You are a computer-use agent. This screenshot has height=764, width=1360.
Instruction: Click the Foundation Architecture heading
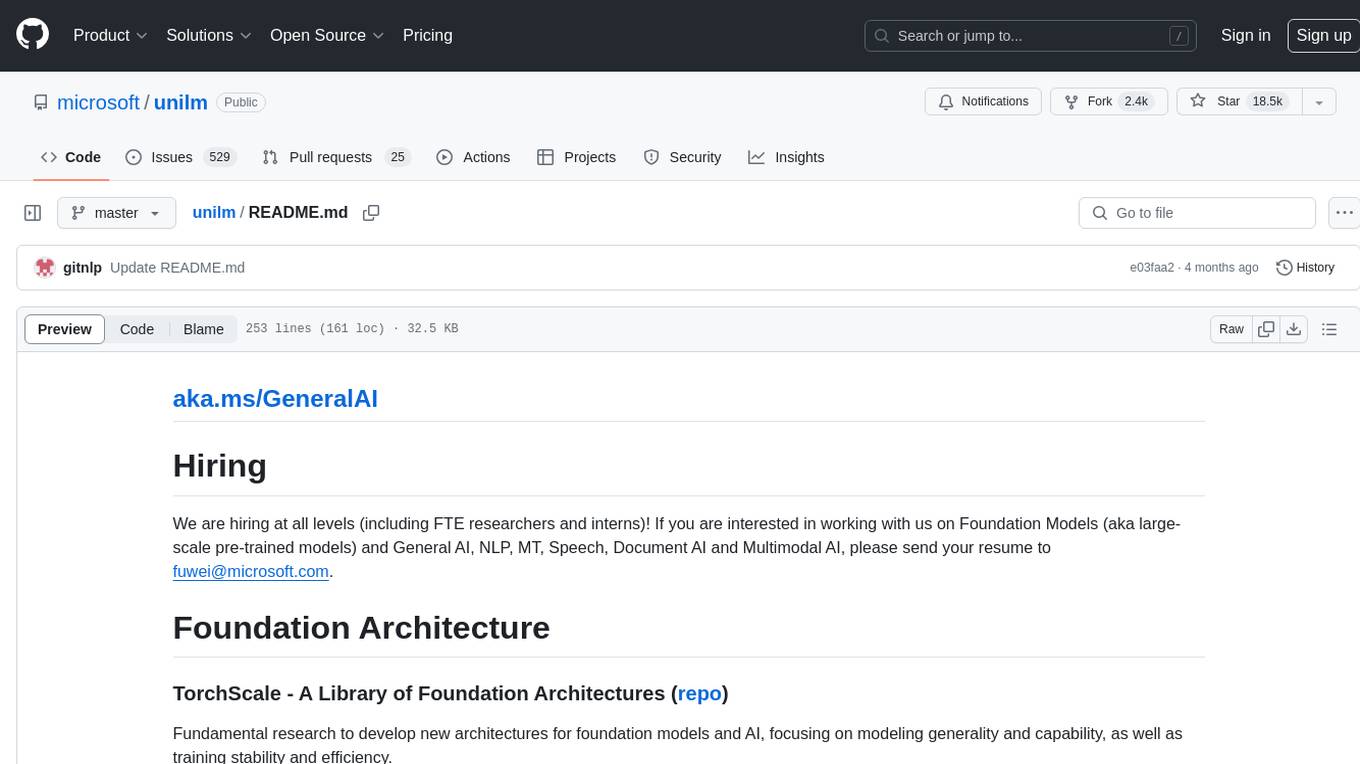(361, 628)
